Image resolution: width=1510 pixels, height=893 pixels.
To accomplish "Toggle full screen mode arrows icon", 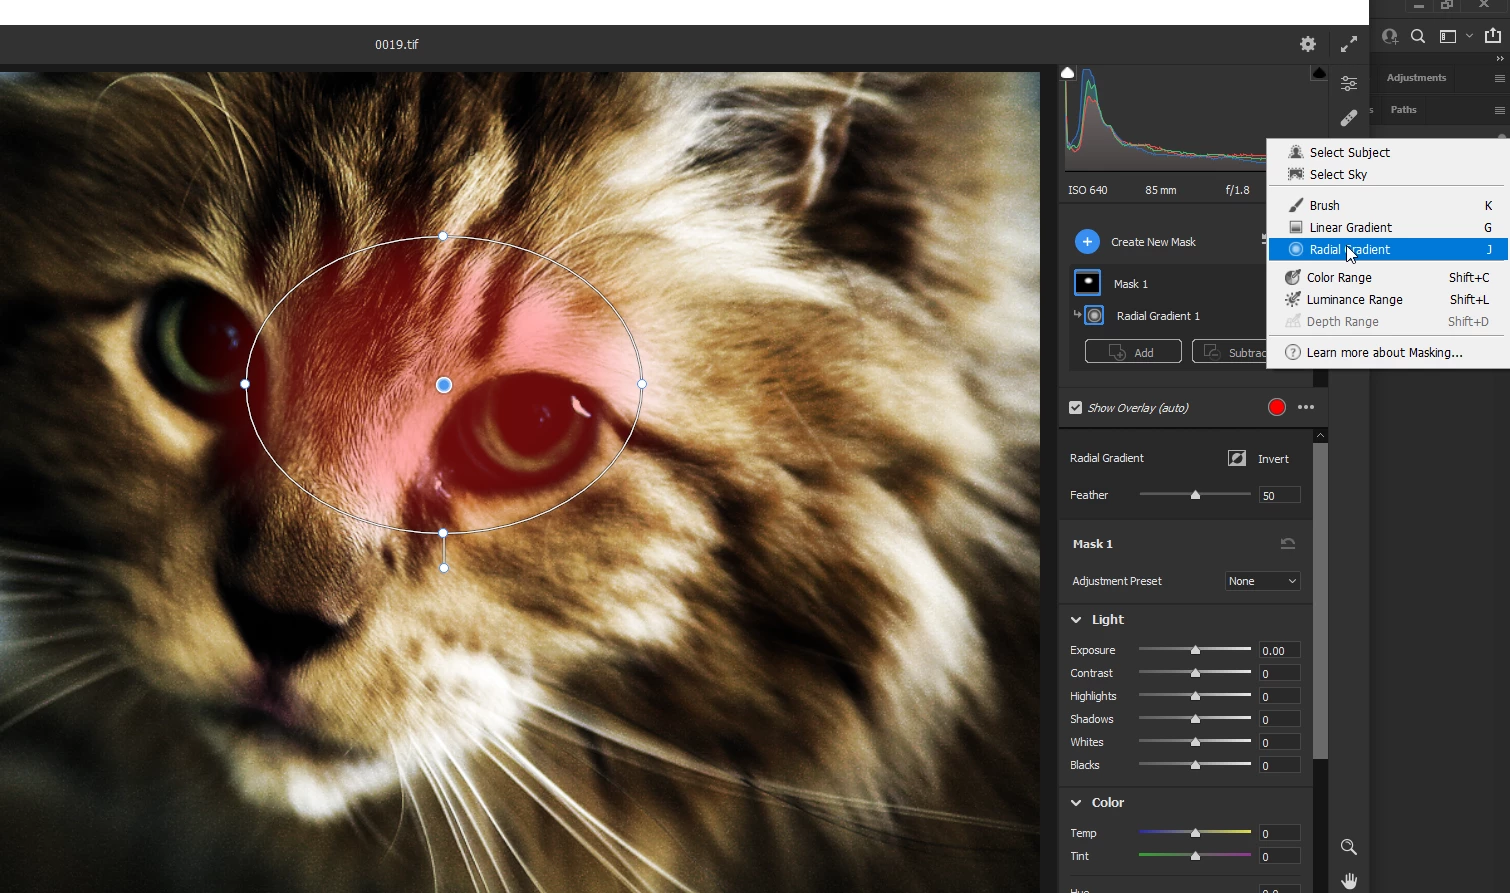I will pos(1349,44).
